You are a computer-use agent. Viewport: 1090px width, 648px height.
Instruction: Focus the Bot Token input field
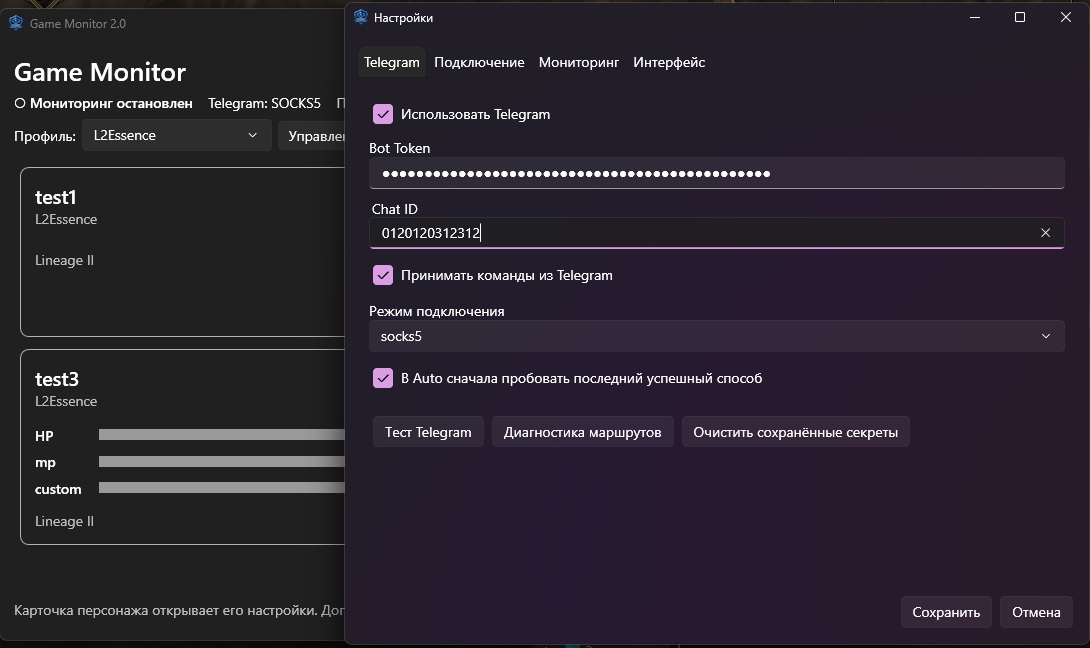click(717, 173)
